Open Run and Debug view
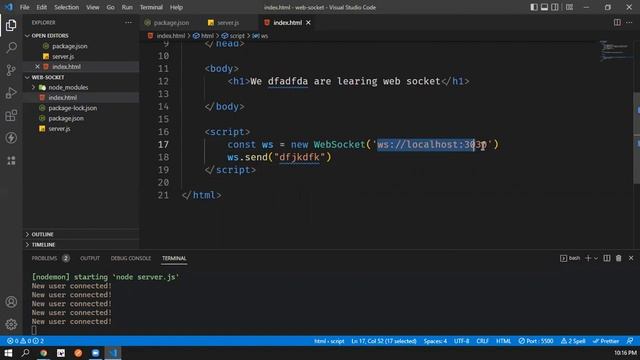Viewport: 640px width, 360px height. click(x=11, y=93)
